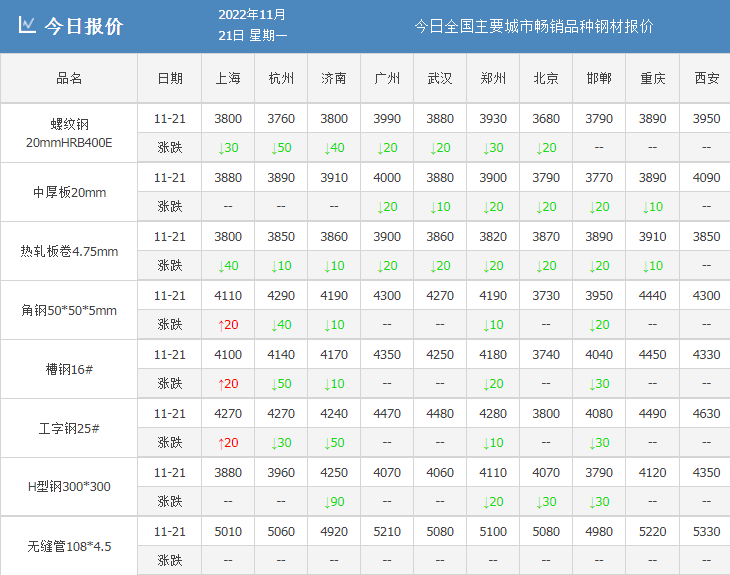Click the green ↓50 arrow in 杭州 螺纹钢 row
Screen dimensions: 730x575
point(274,148)
